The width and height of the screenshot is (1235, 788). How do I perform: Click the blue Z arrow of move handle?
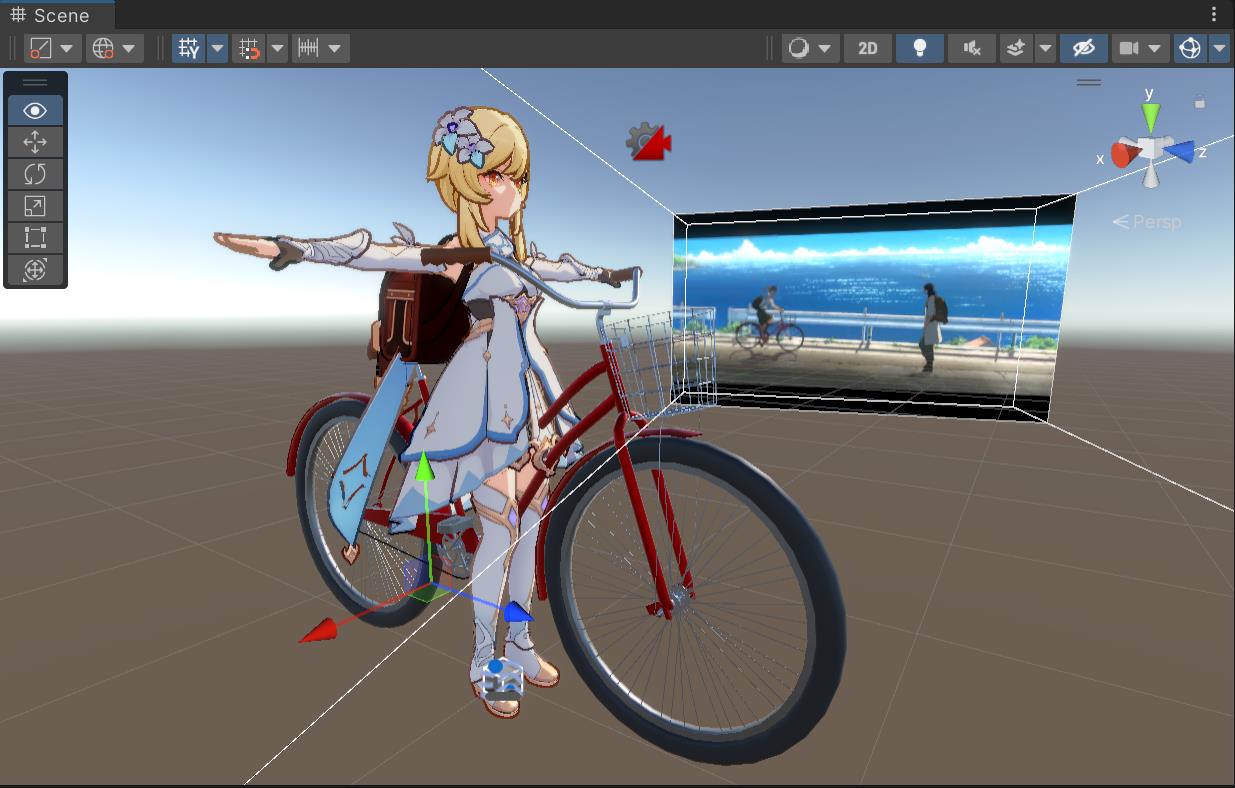[516, 611]
